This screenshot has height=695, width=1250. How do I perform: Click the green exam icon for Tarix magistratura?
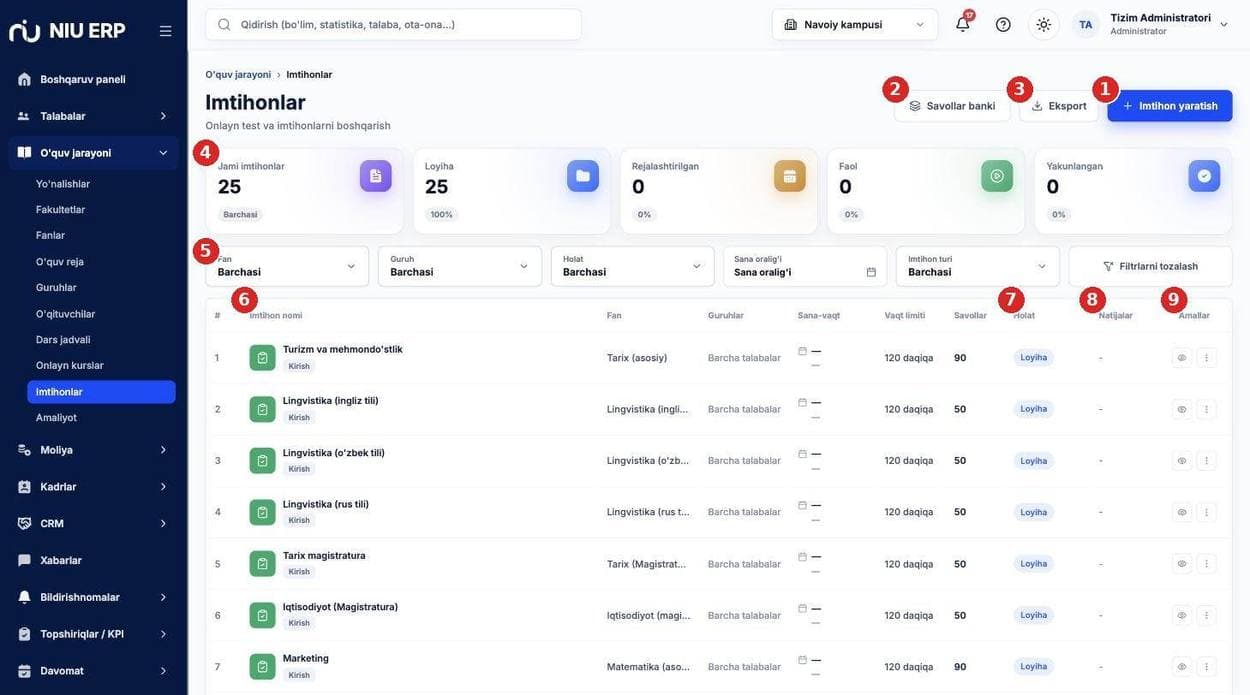262,564
